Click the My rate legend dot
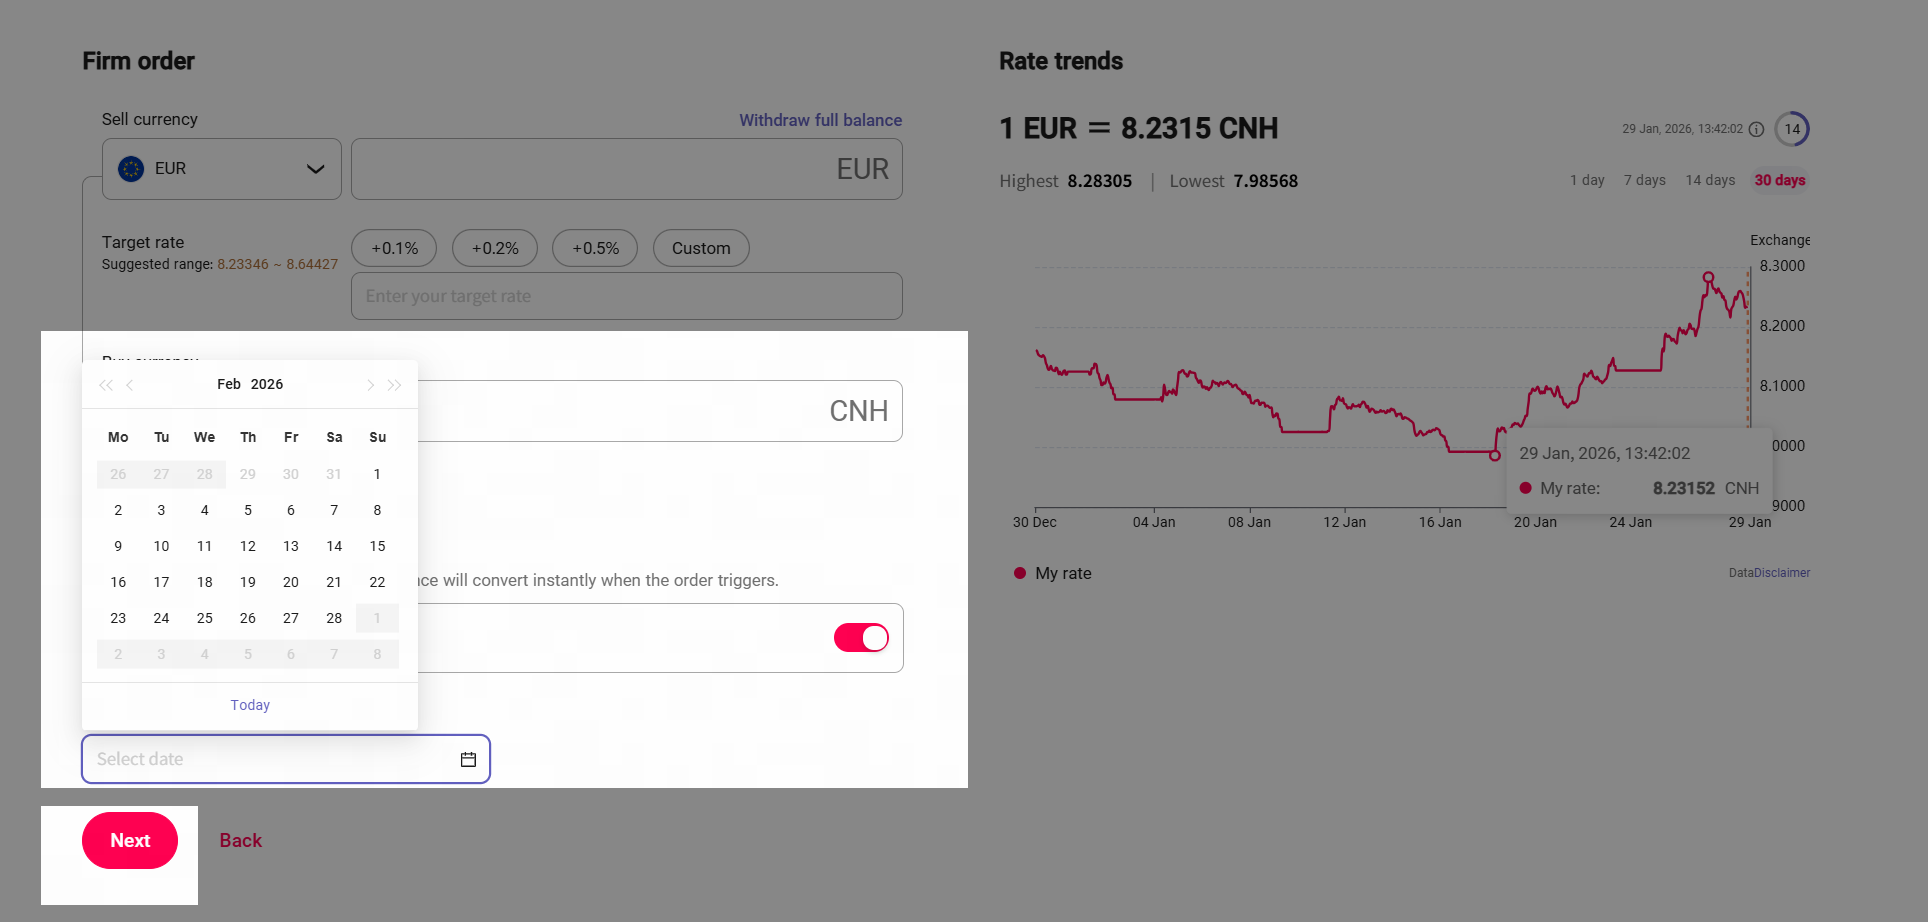 point(1020,573)
